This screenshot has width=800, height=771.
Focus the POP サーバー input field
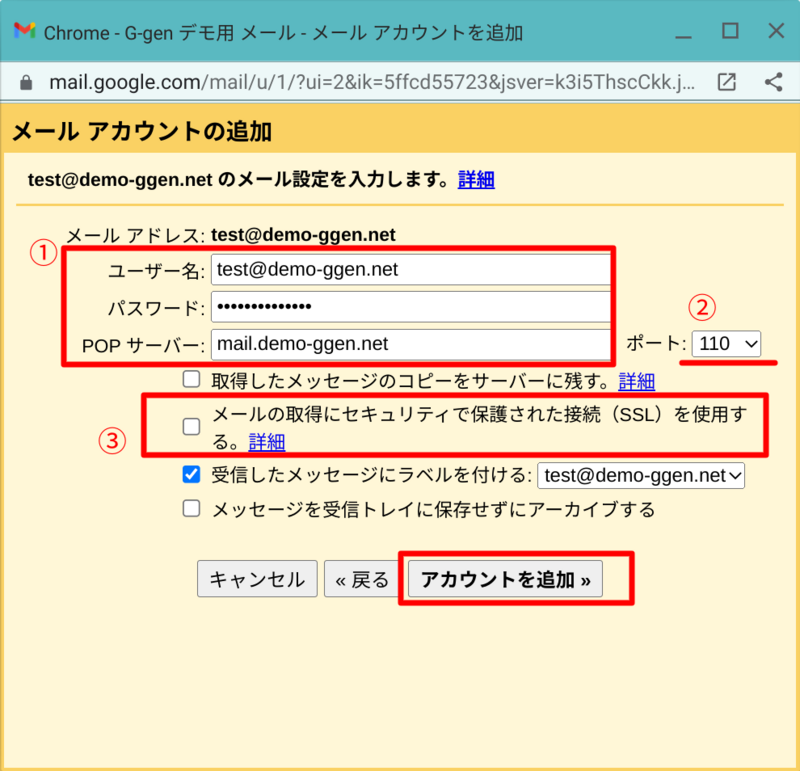(411, 344)
